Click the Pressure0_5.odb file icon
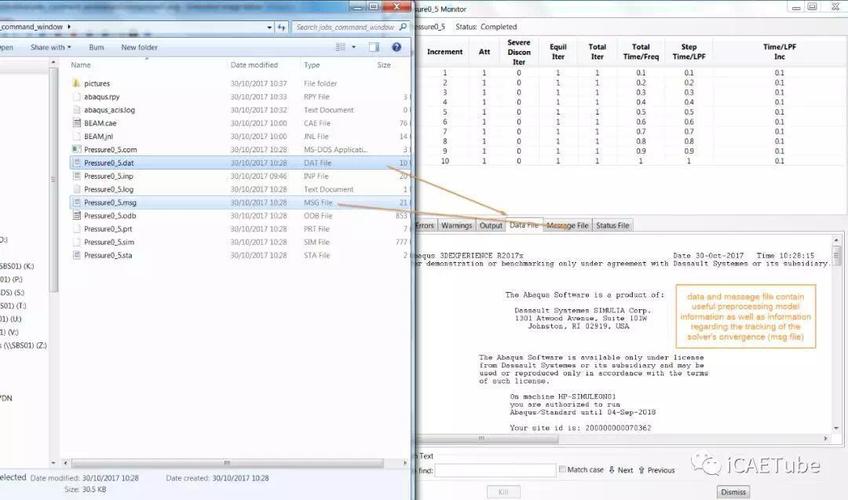The height and width of the screenshot is (500, 848). pos(76,215)
